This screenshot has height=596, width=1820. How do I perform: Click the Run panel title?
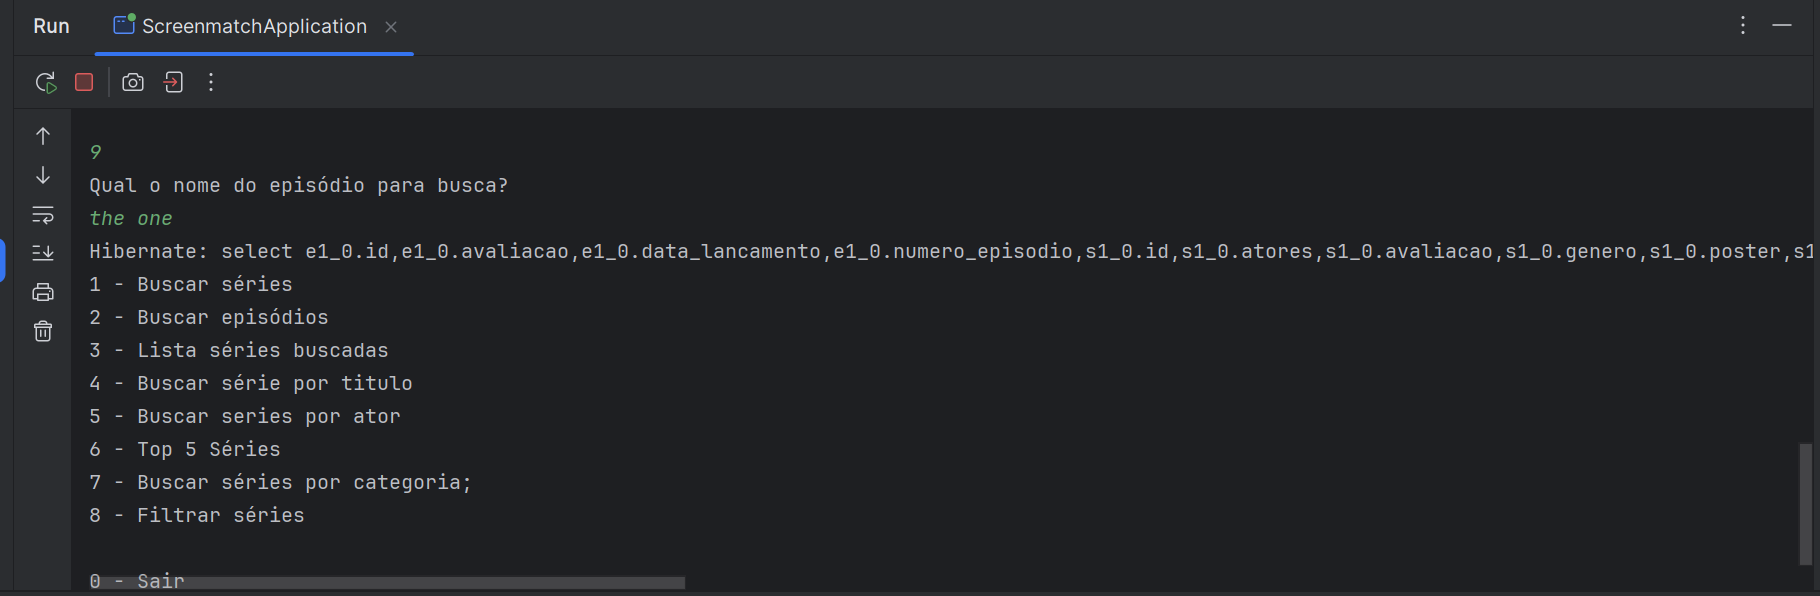coord(51,26)
